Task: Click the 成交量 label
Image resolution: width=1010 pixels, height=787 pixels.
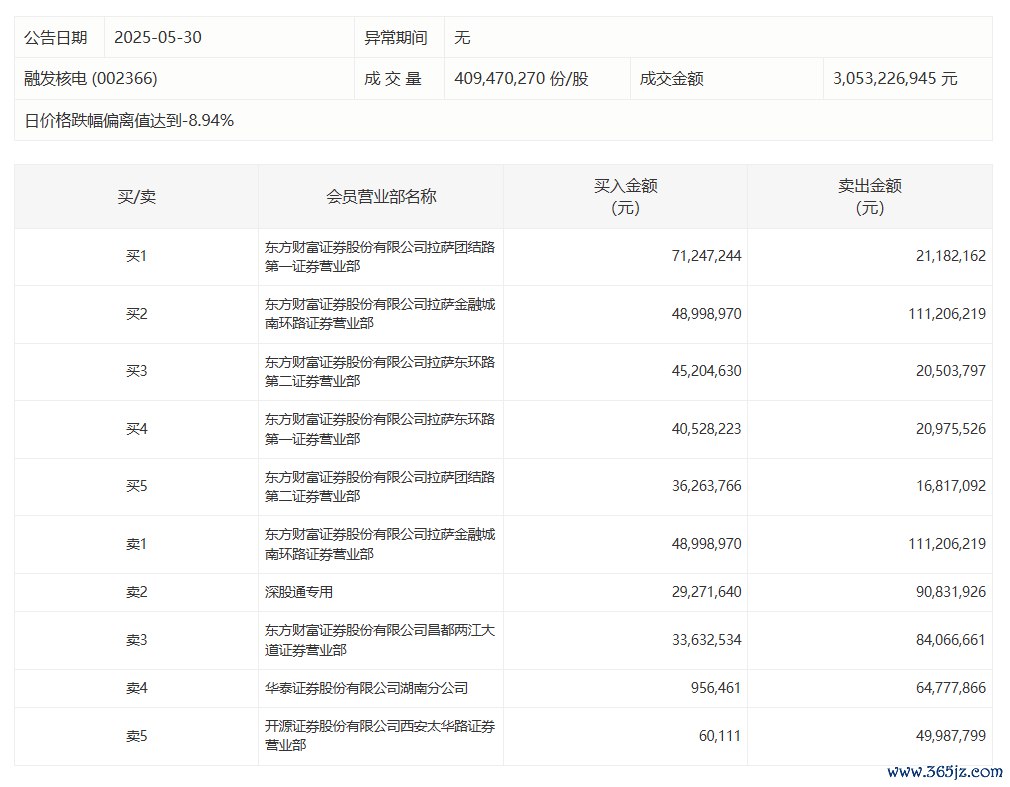Action: (392, 79)
